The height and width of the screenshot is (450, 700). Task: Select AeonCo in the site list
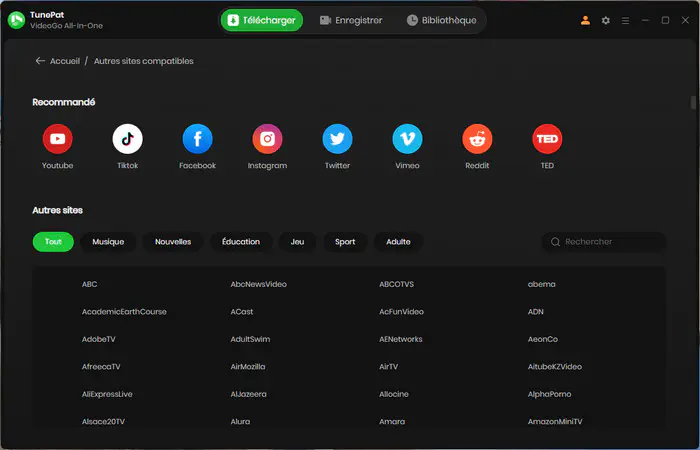[x=543, y=339]
